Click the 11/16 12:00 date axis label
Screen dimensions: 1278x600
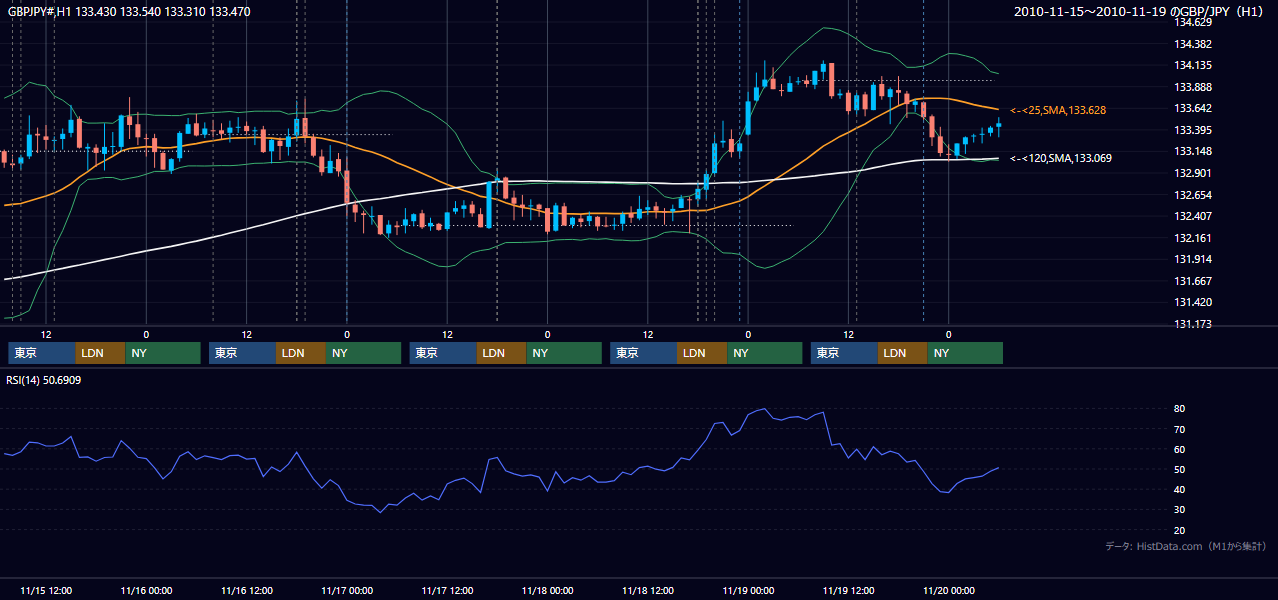(246, 590)
